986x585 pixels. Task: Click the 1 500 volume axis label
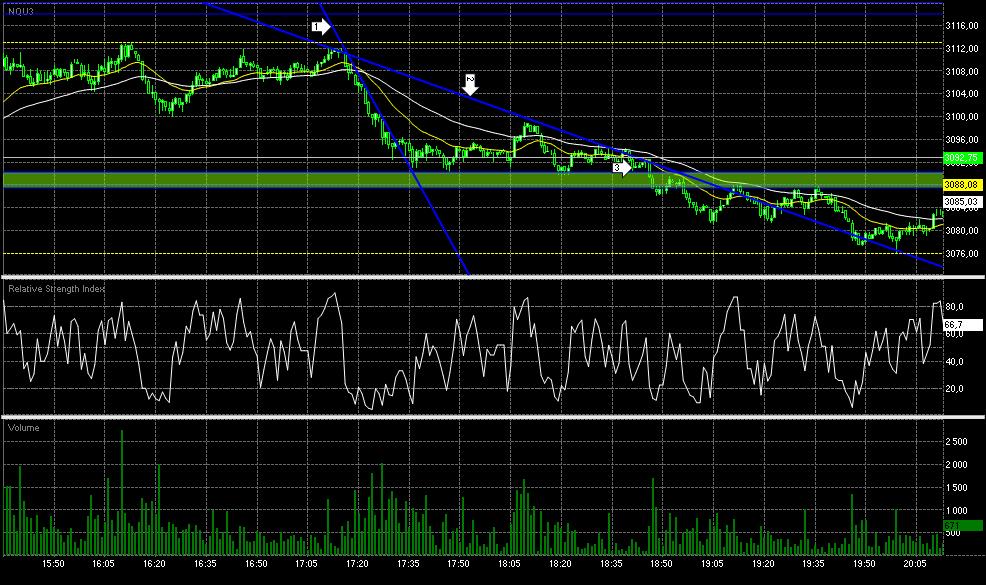coord(956,488)
